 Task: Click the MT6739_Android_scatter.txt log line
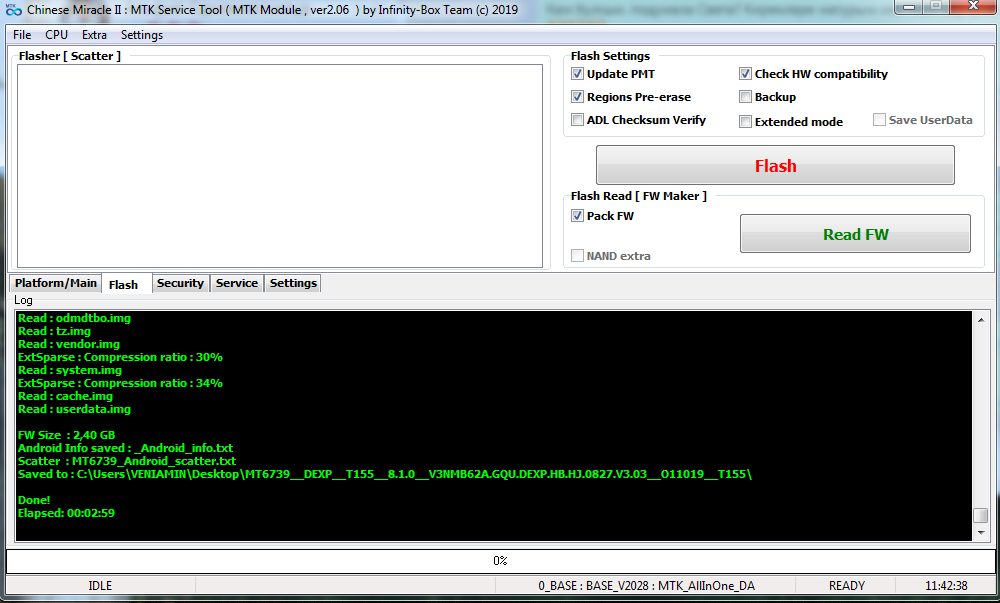127,461
